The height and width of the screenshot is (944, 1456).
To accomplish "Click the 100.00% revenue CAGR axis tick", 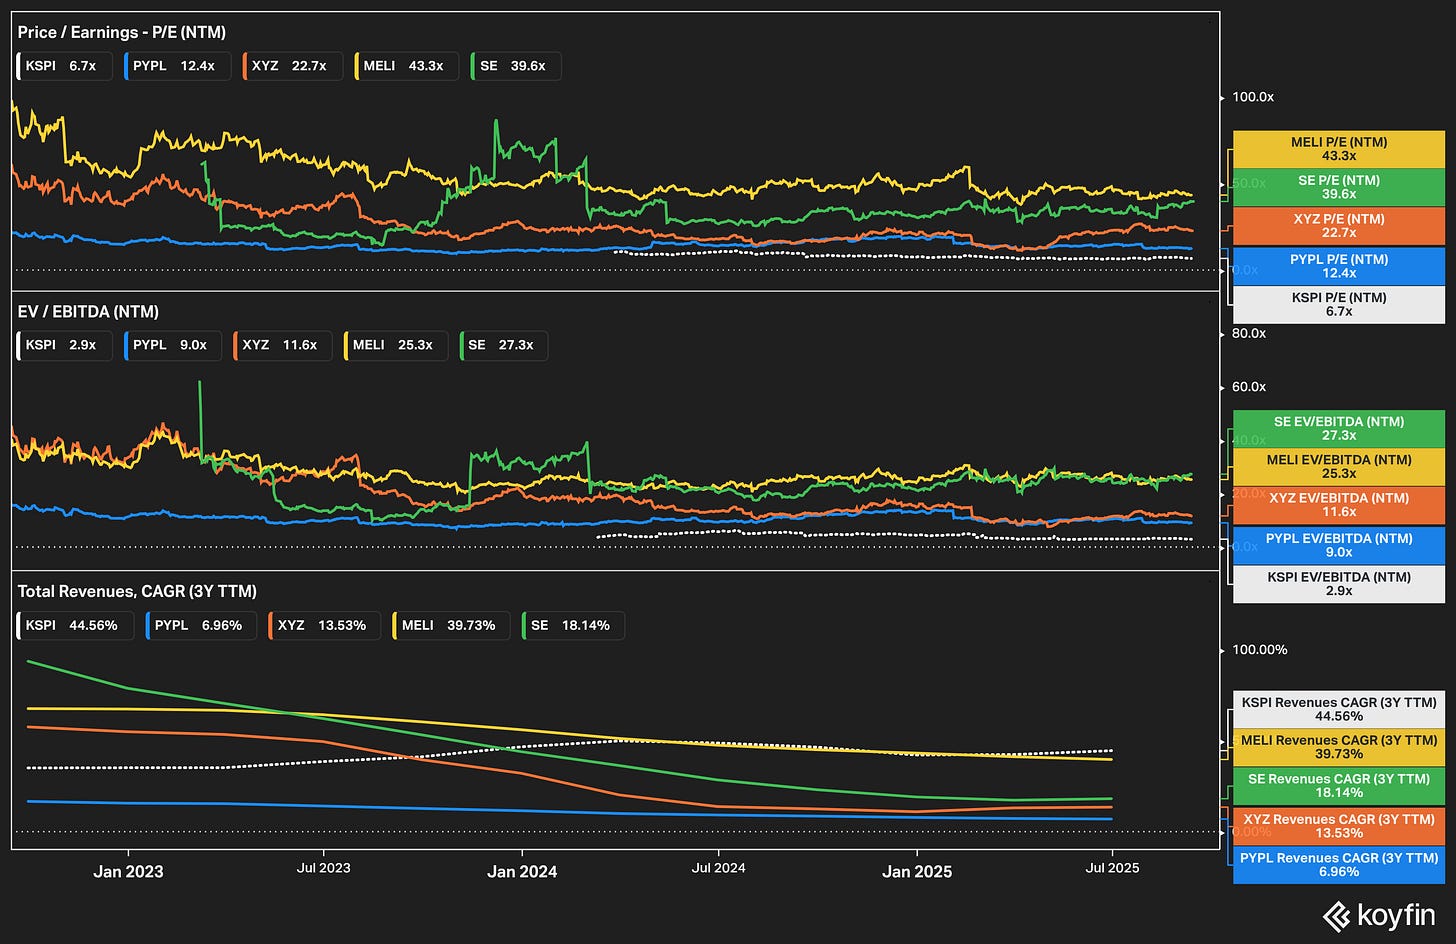I will point(1260,650).
